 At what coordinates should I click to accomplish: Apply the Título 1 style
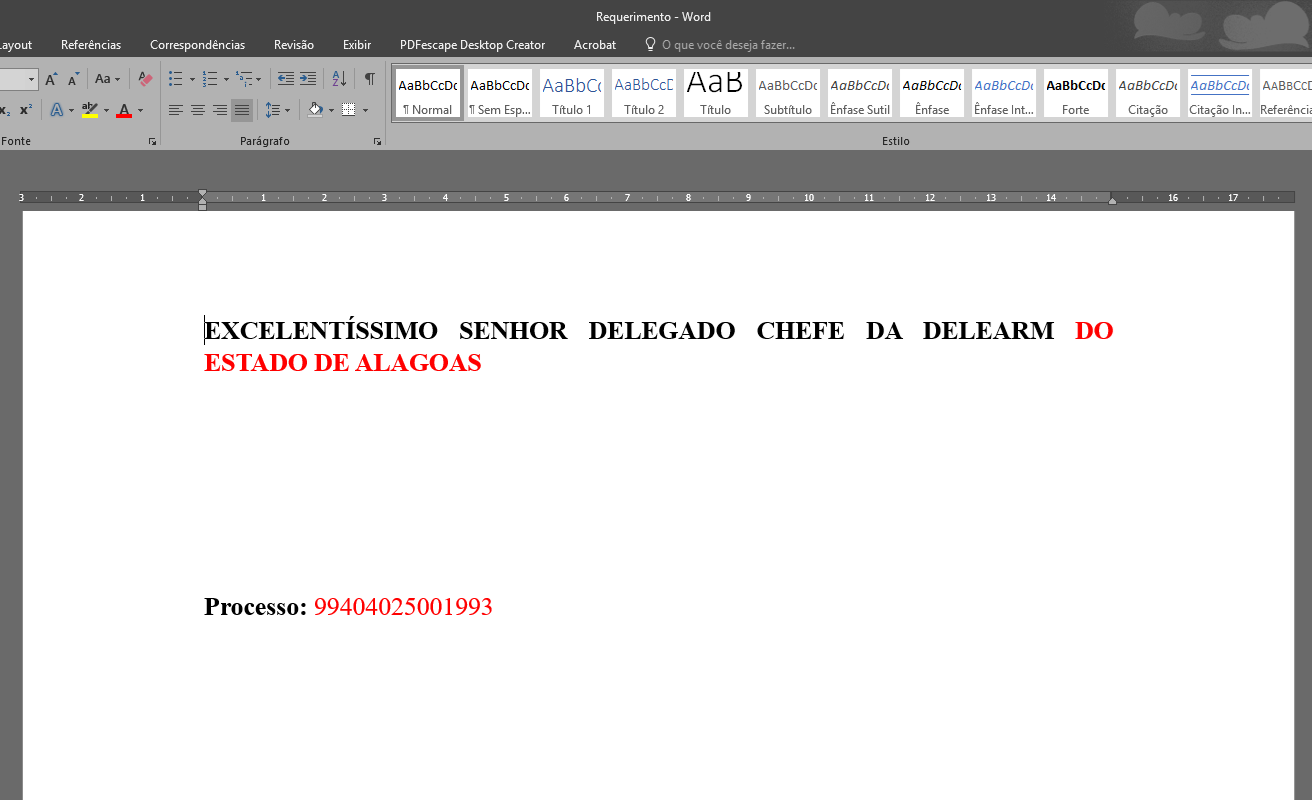[572, 93]
